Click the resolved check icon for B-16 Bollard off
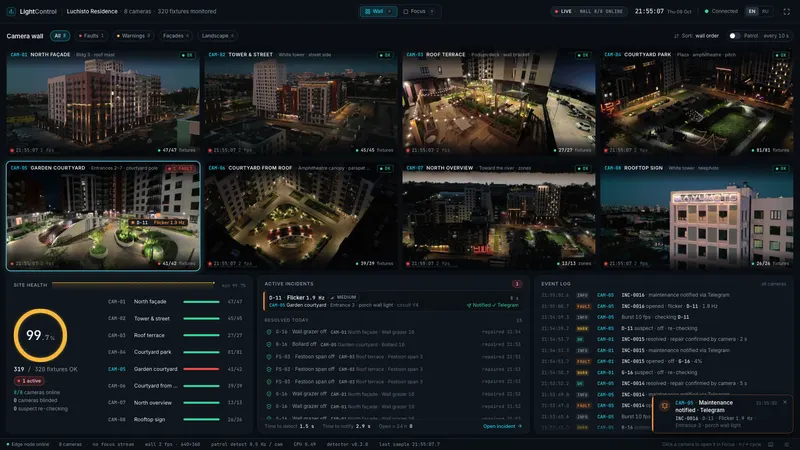This screenshot has width=800, height=450. click(269, 344)
